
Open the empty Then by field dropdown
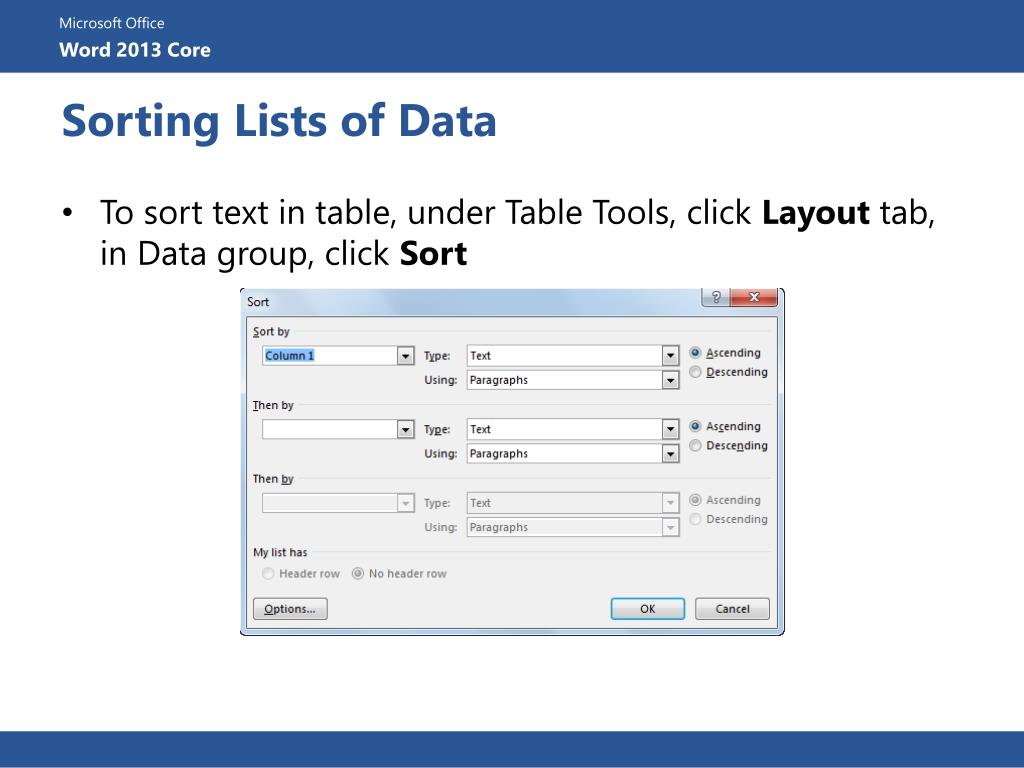tap(404, 427)
